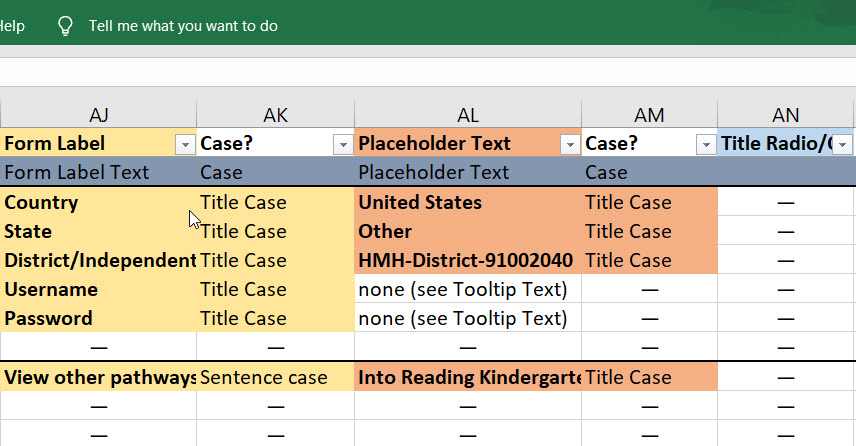The height and width of the screenshot is (446, 856).
Task: Open the Help ribbon tab
Action: point(12,26)
